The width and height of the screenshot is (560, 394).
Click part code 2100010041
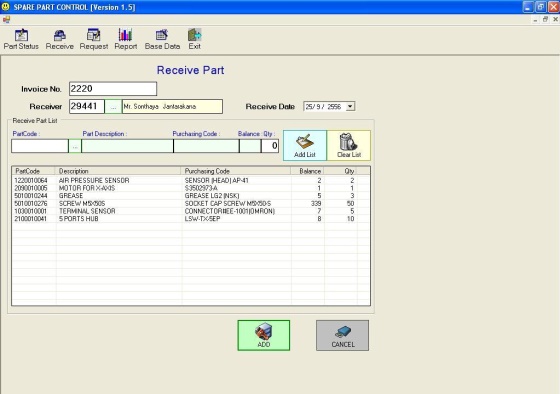click(x=31, y=219)
